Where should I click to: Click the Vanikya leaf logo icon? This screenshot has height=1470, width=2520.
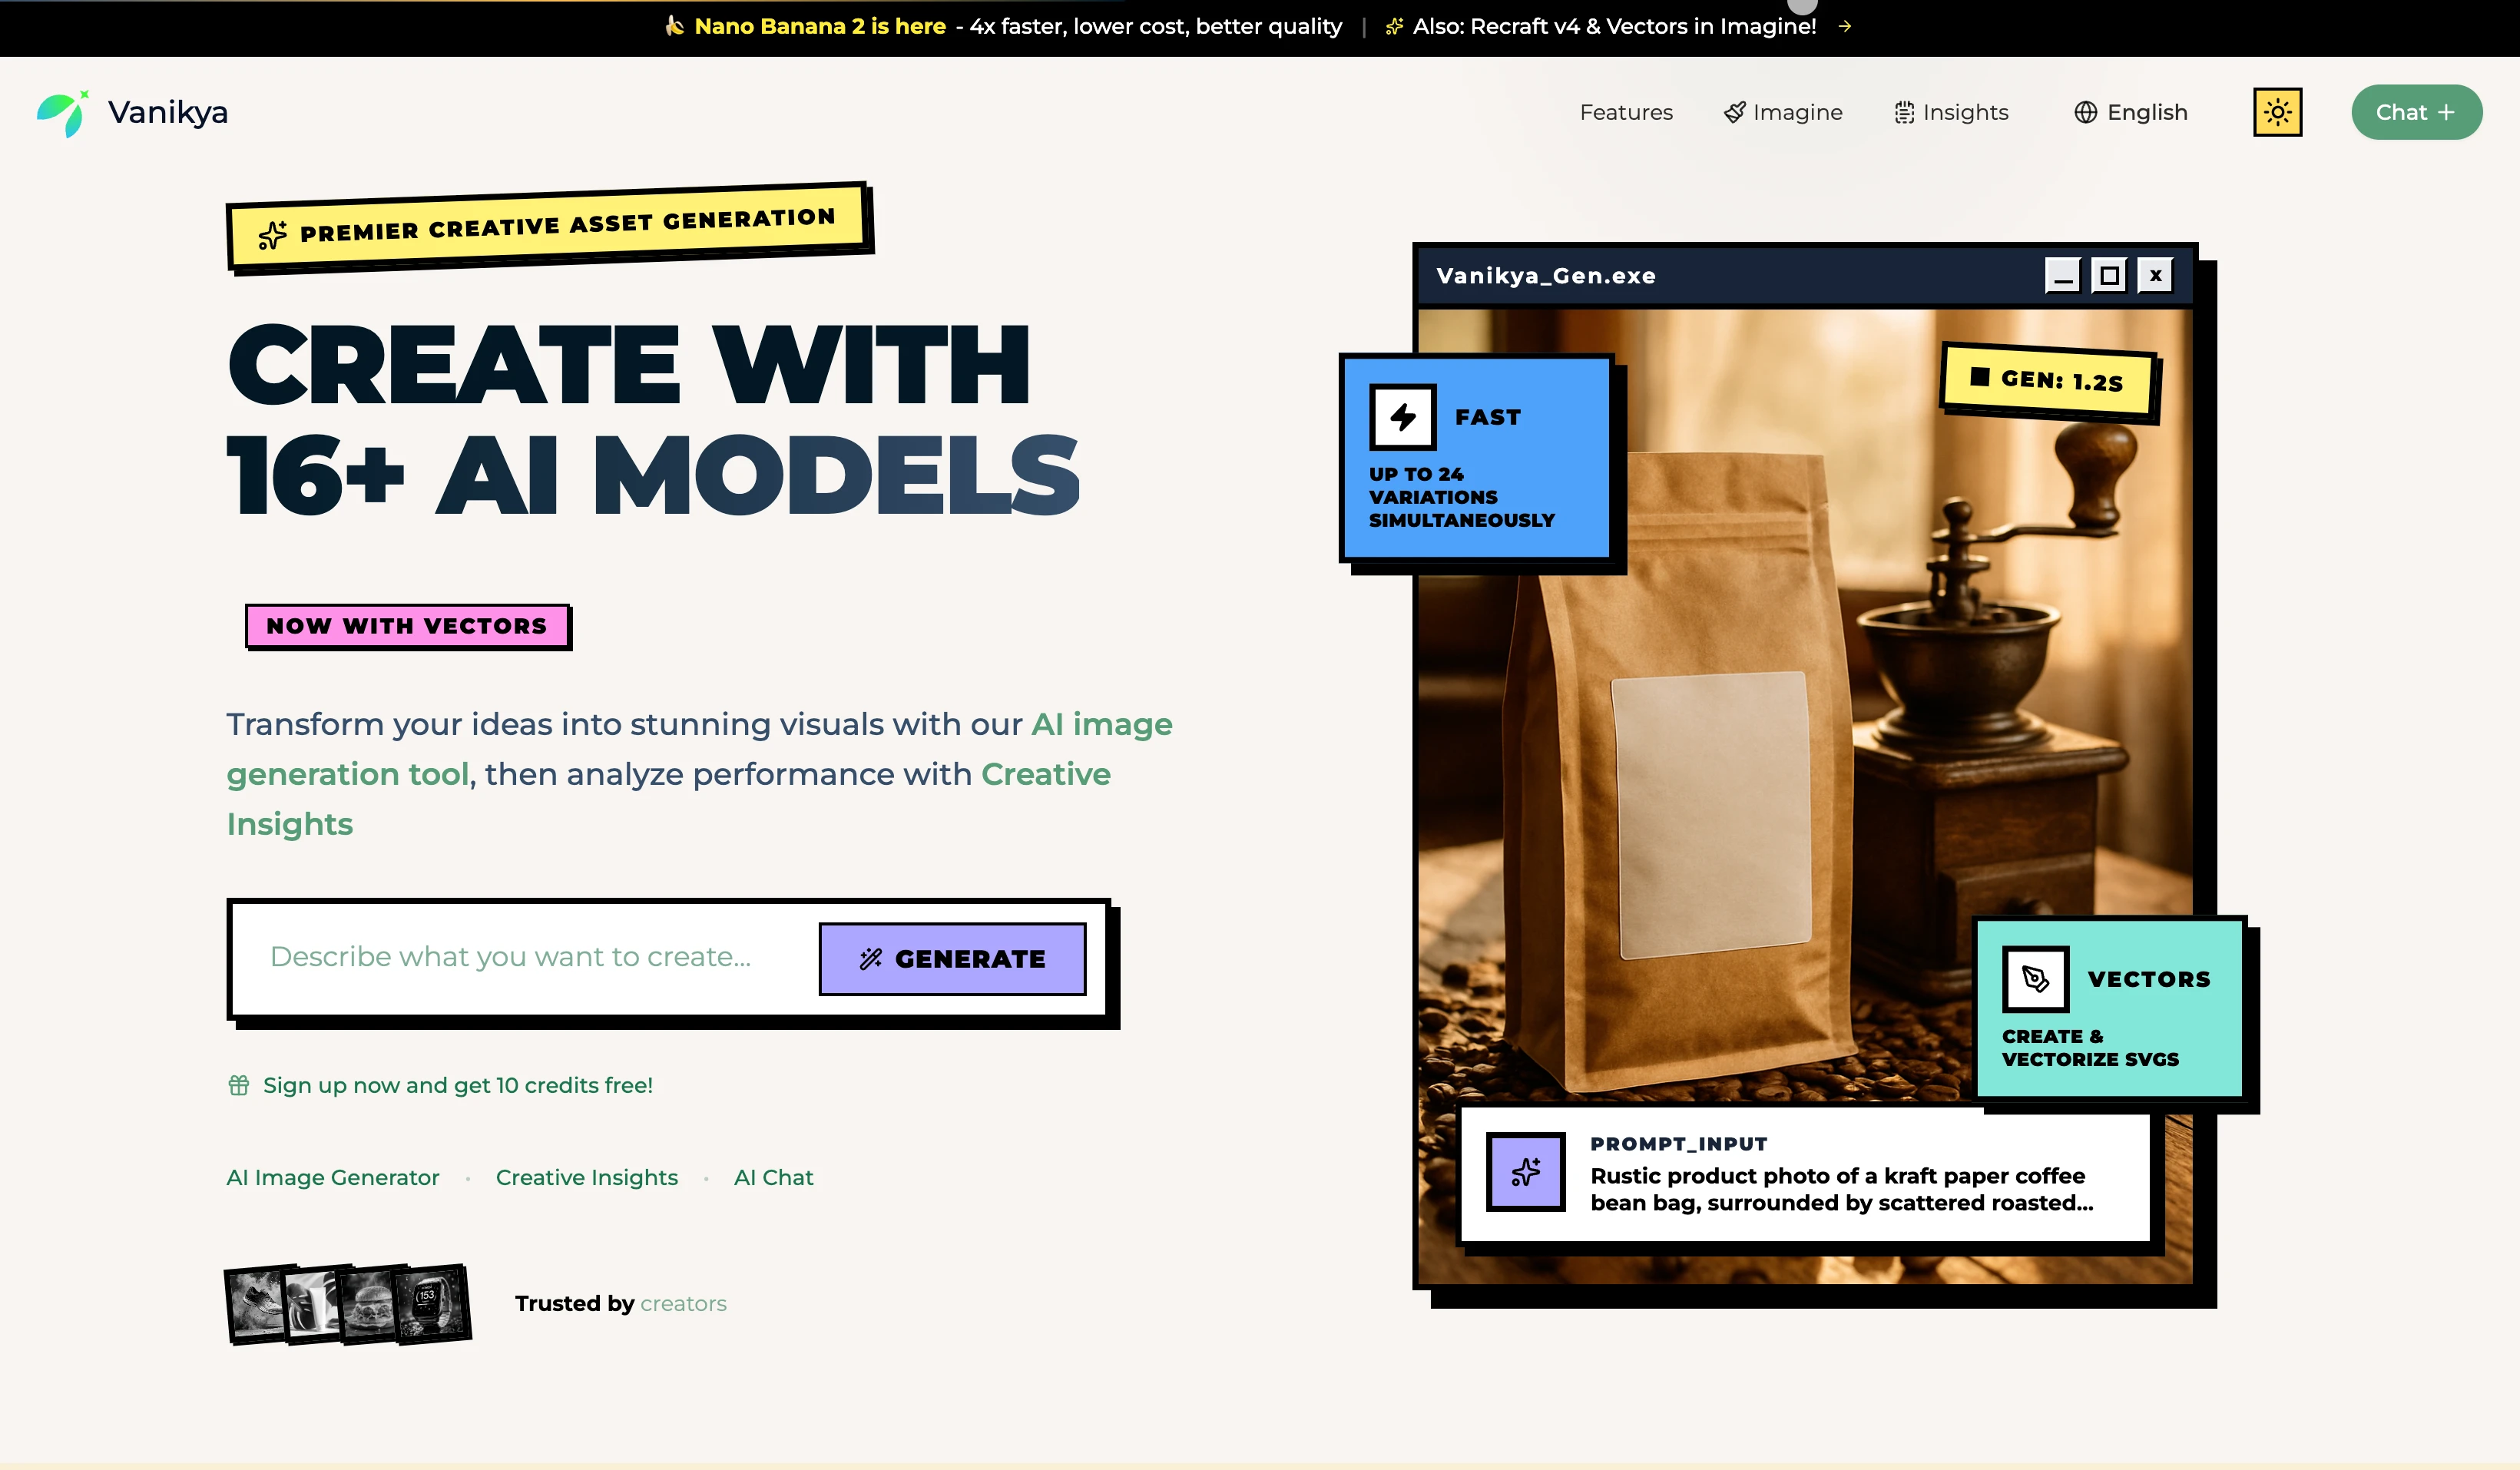(x=62, y=113)
